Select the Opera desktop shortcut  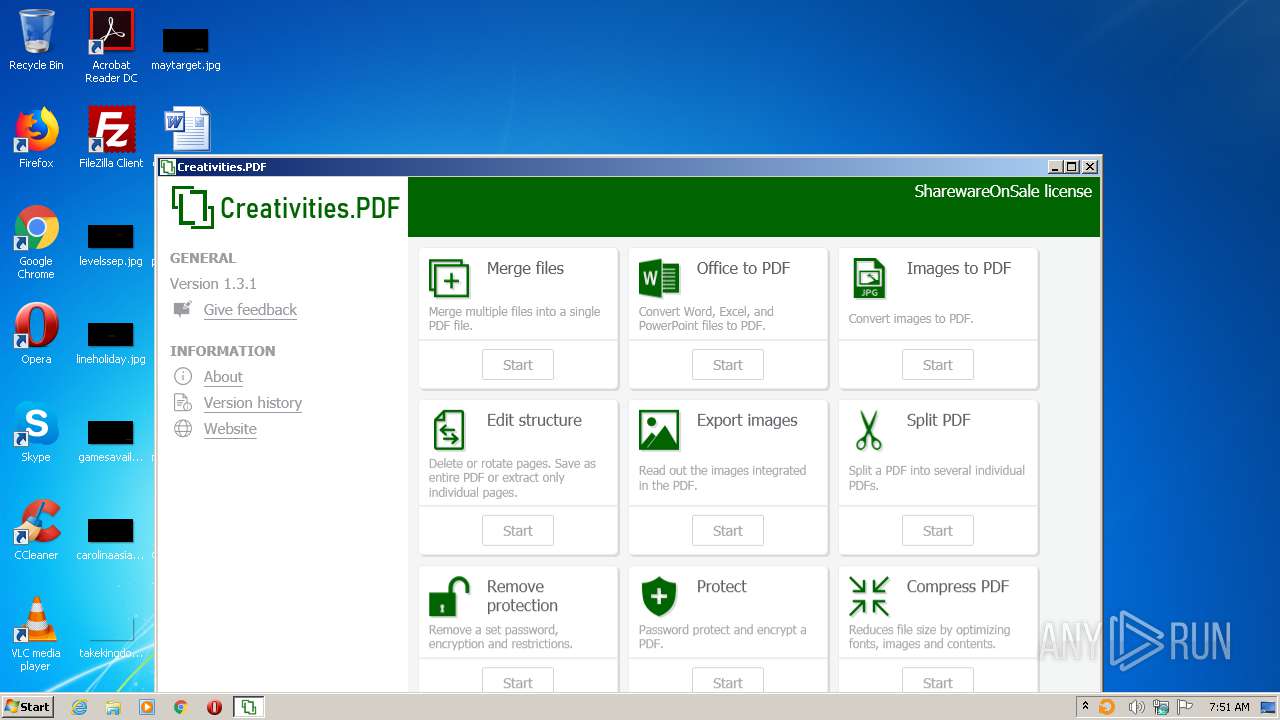tap(36, 334)
